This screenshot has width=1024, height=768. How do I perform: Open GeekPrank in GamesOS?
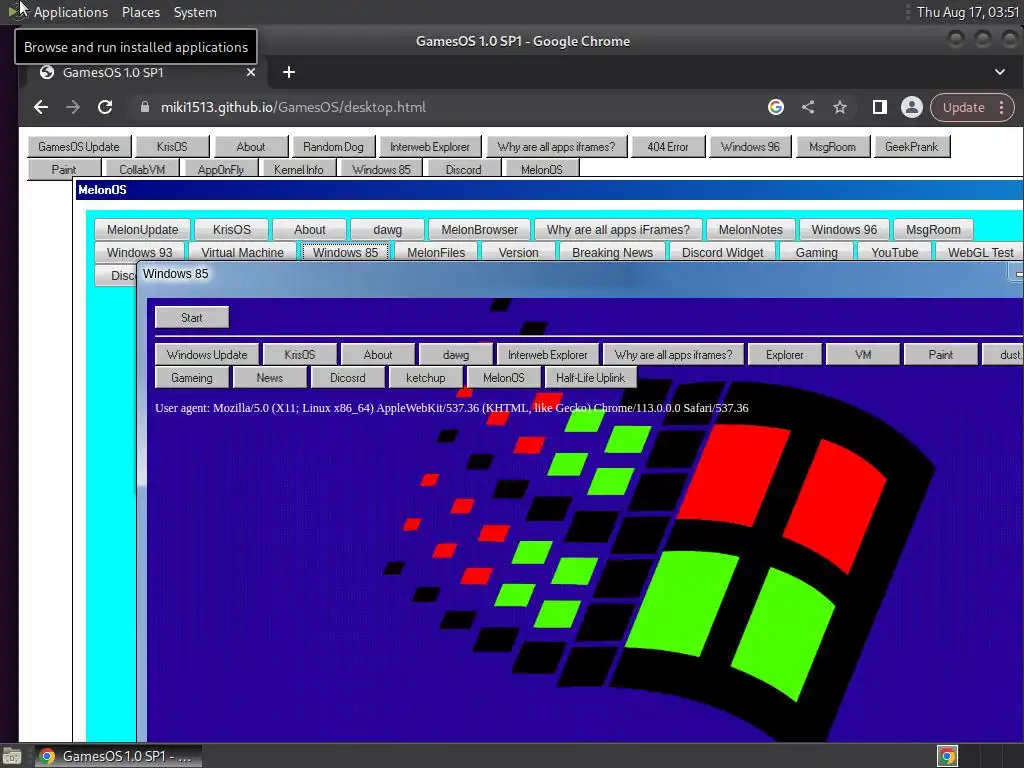click(912, 147)
